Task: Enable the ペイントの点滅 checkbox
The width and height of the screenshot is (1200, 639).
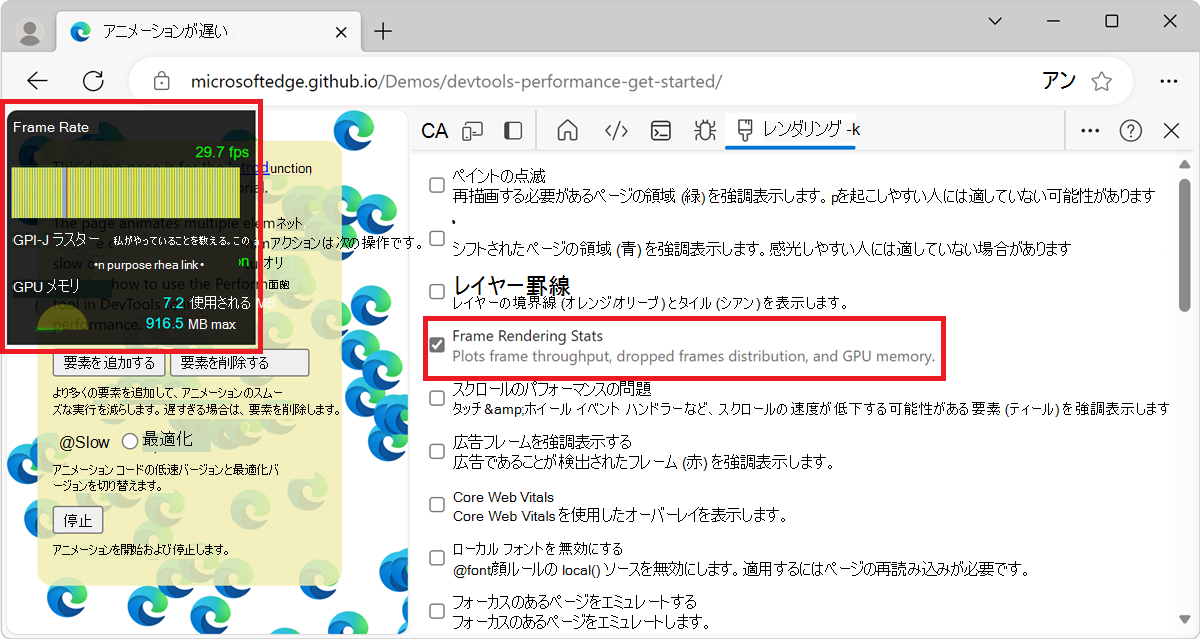Action: pos(436,184)
